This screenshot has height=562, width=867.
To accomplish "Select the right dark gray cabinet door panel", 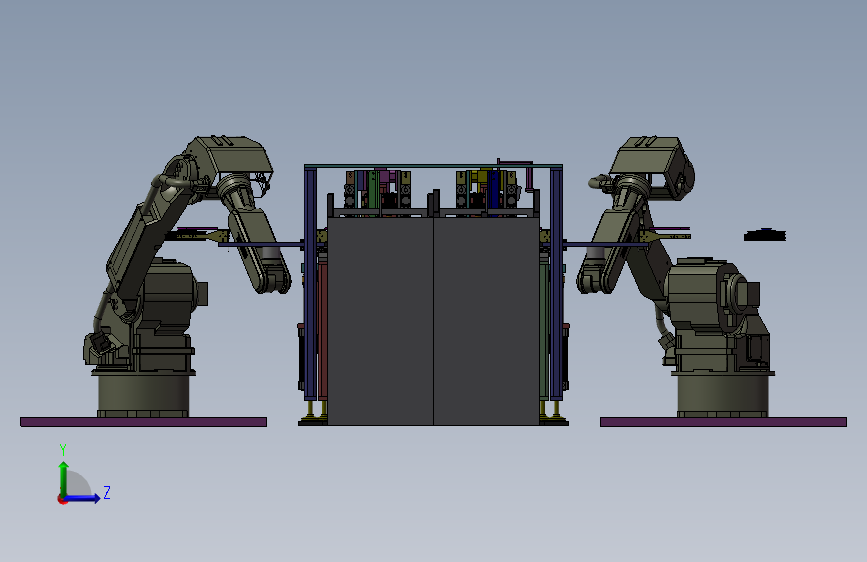I will pos(486,321).
